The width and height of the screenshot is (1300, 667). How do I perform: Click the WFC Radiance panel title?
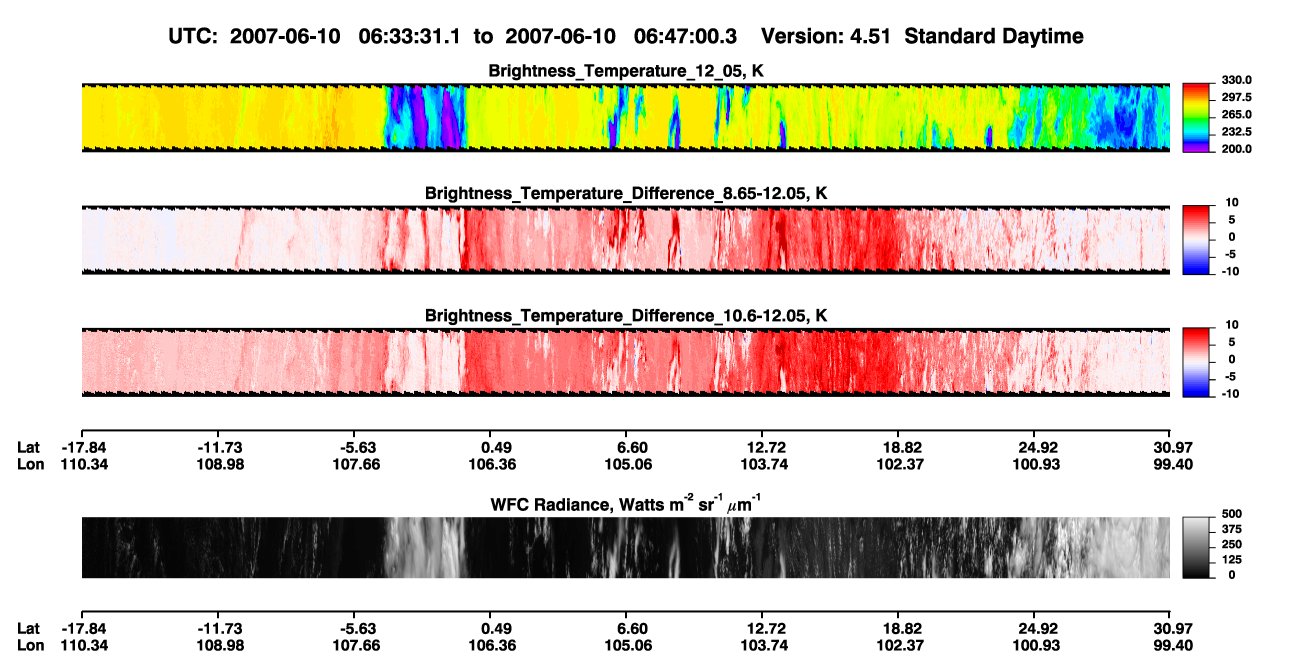(x=626, y=504)
